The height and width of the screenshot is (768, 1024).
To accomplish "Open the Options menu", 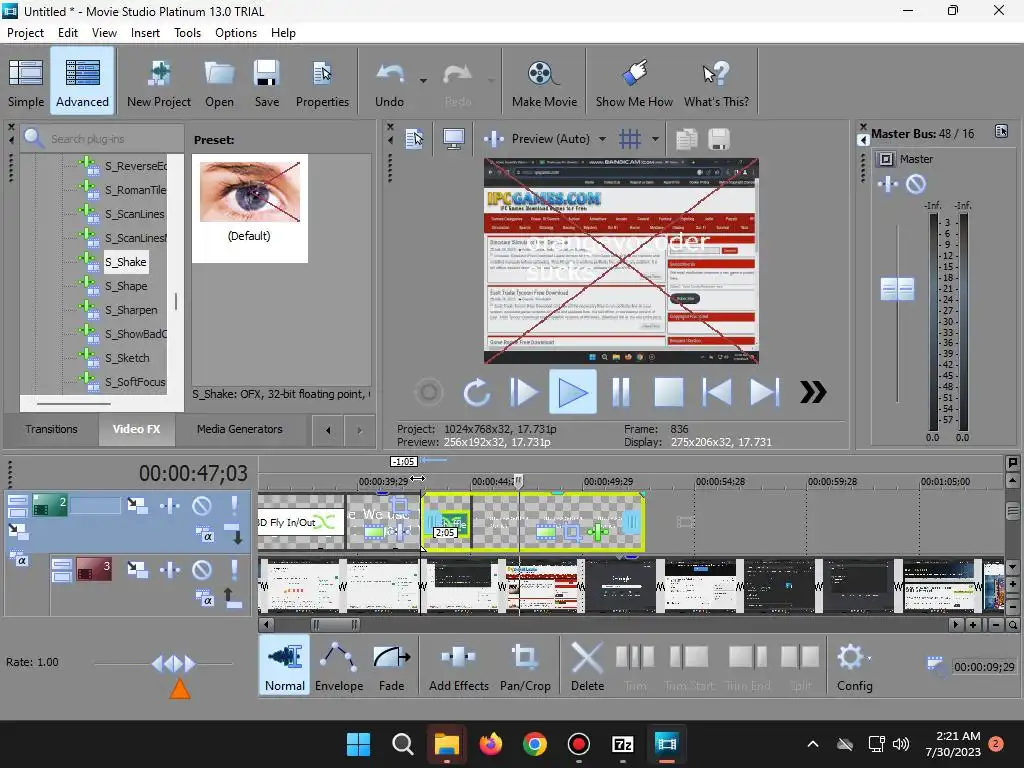I will [x=236, y=33].
